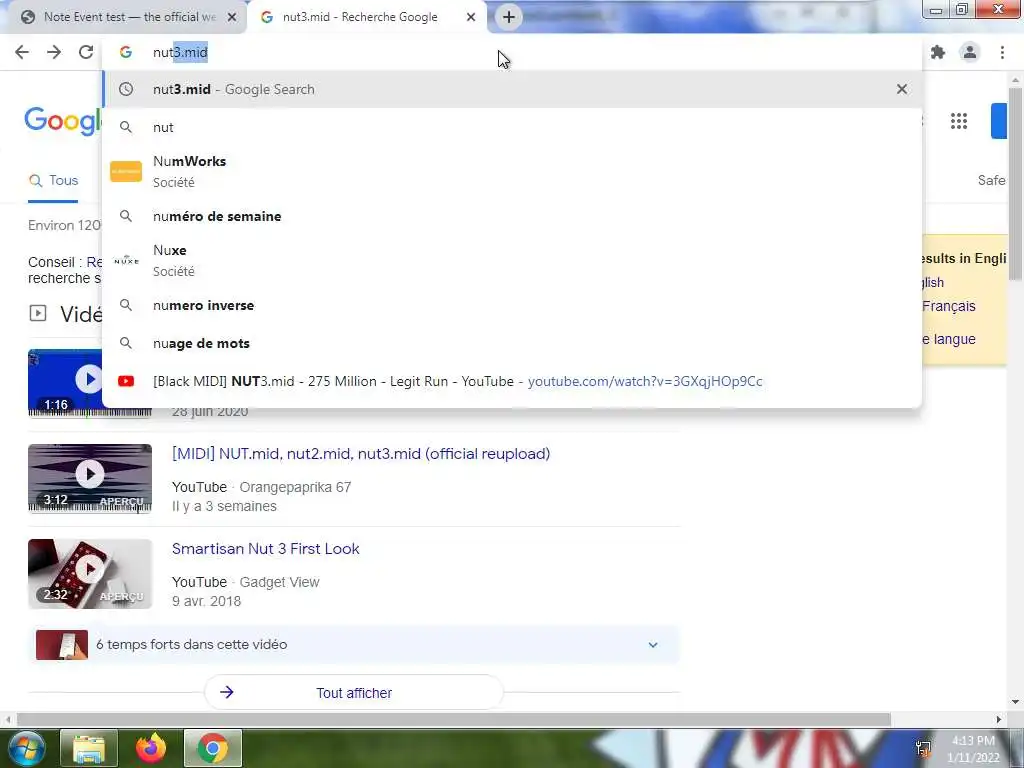Click the Tout afficher button
Viewport: 1024px width, 768px height.
[354, 693]
